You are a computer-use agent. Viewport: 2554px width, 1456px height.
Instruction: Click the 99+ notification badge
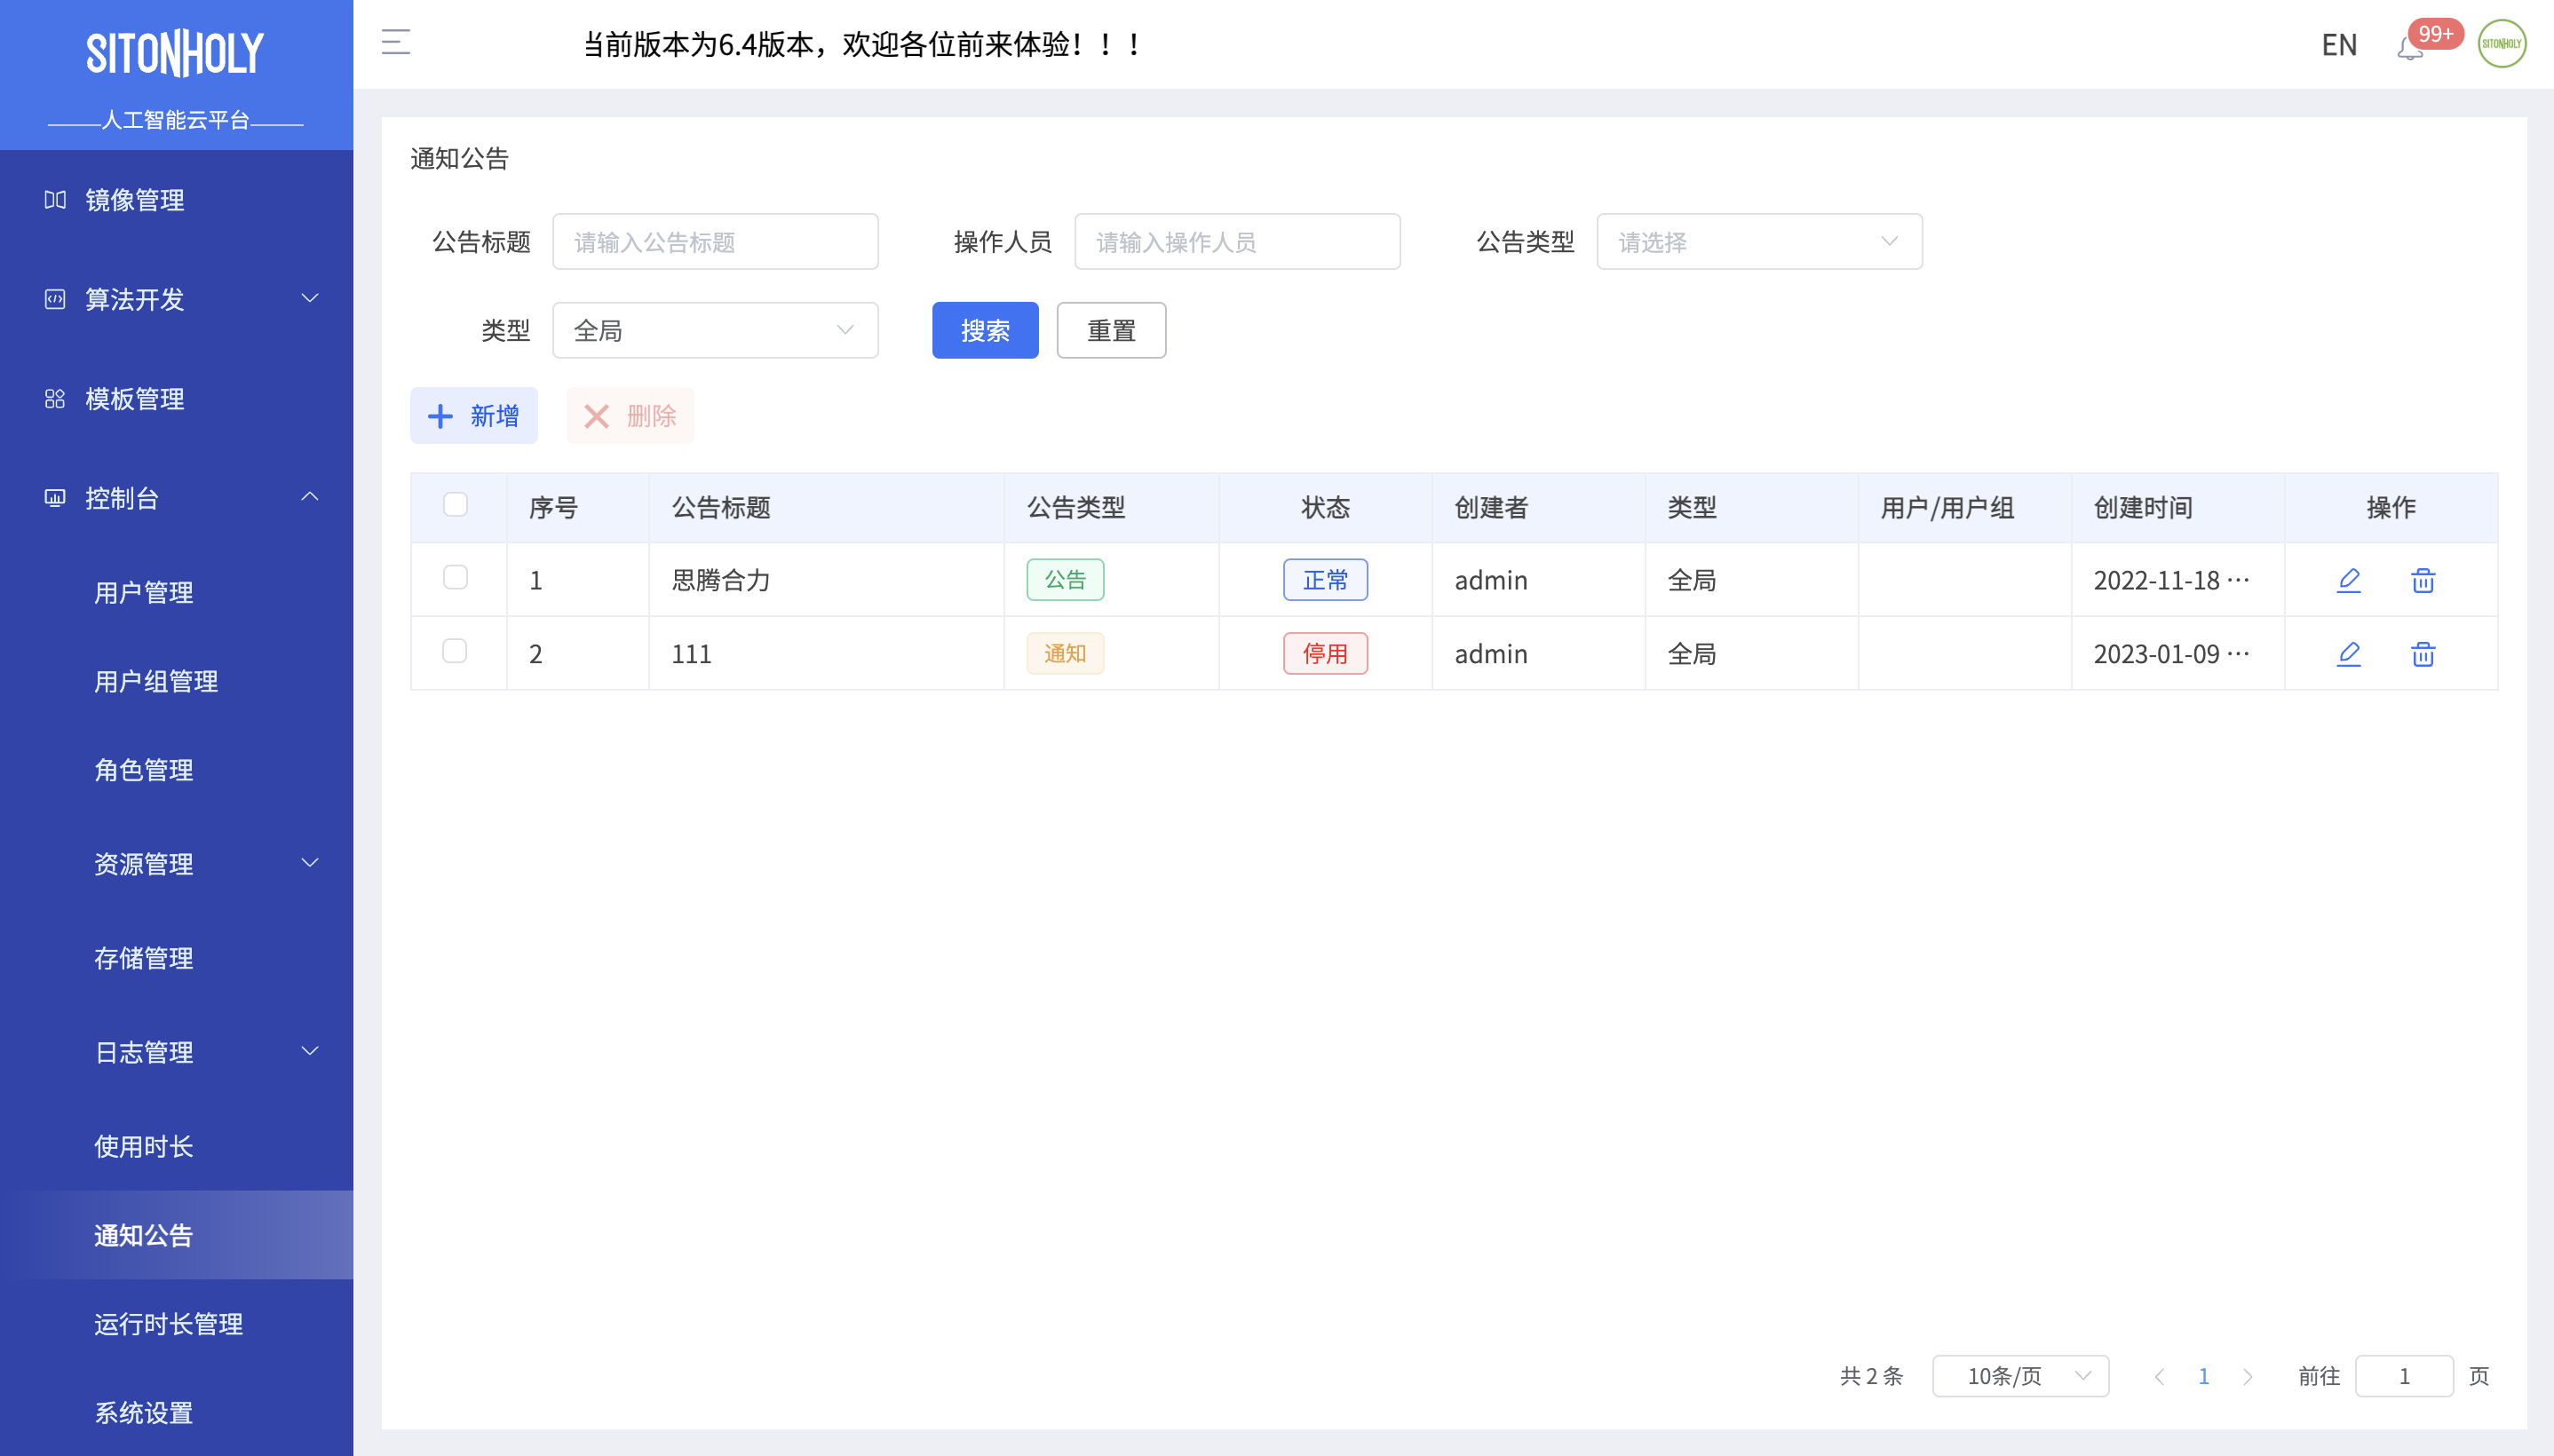click(2435, 34)
